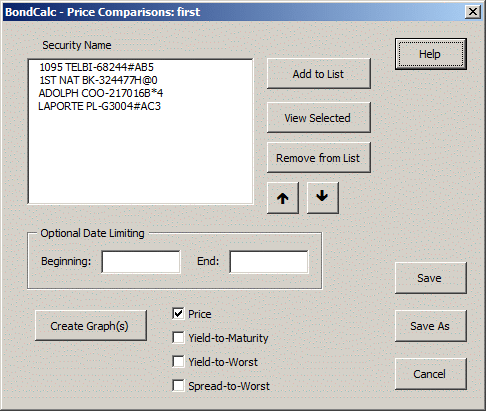Move selected security up with arrow
This screenshot has height=411, width=486.
click(x=283, y=198)
